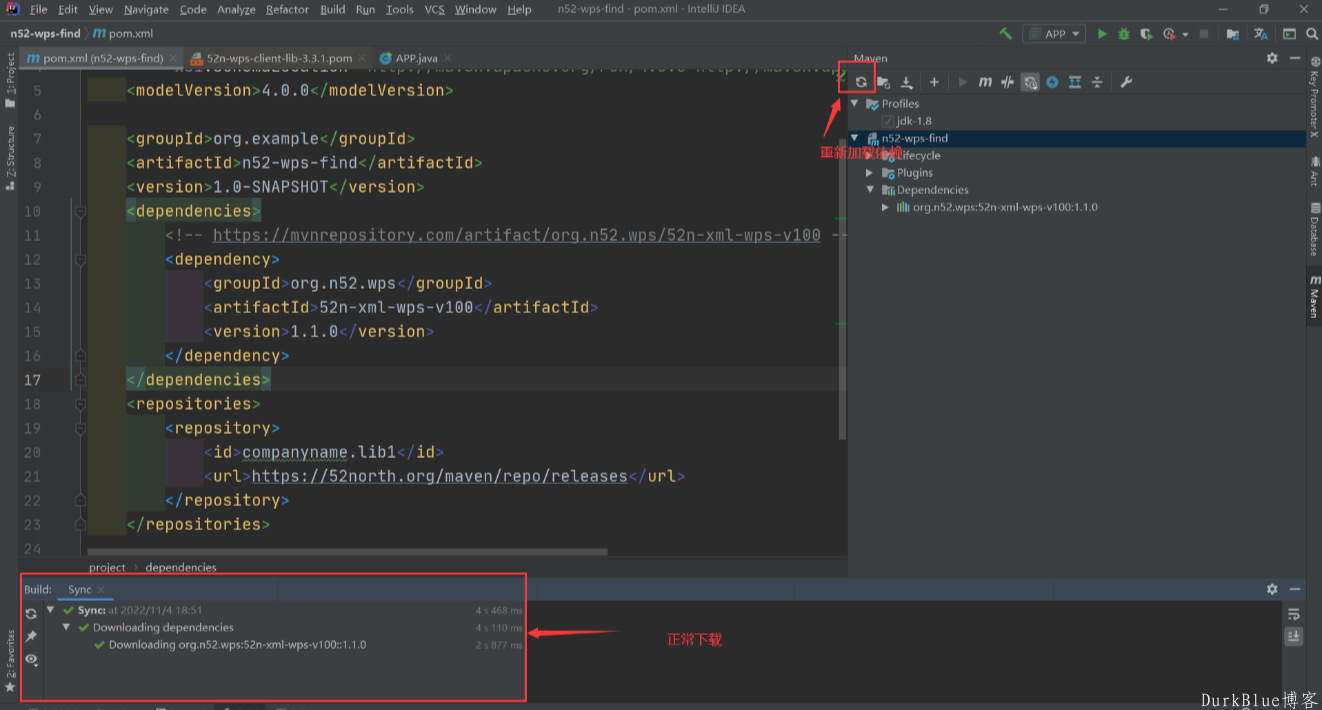Click Download Sources and Documentation icon
The image size is (1322, 710).
tap(907, 82)
